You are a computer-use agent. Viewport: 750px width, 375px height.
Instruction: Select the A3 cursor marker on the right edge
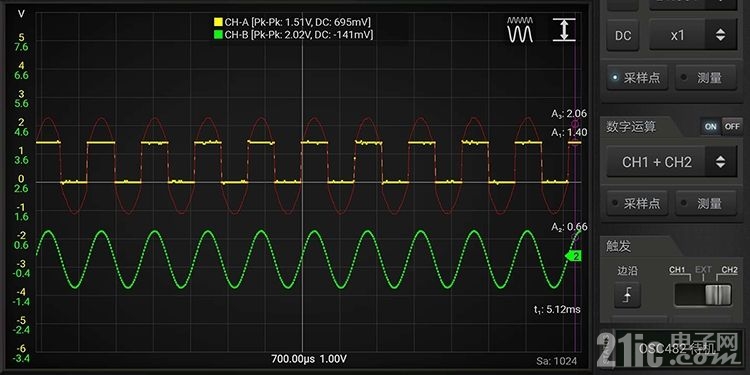574,123
